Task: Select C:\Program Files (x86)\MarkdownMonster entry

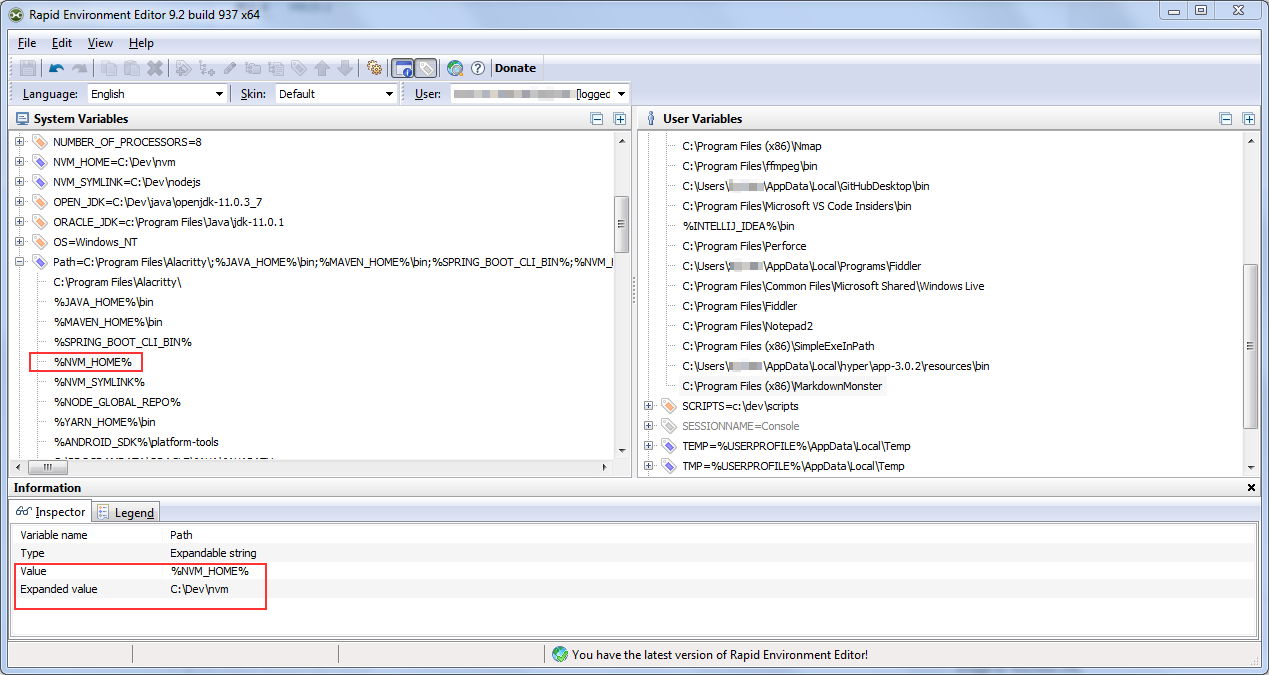Action: point(782,386)
